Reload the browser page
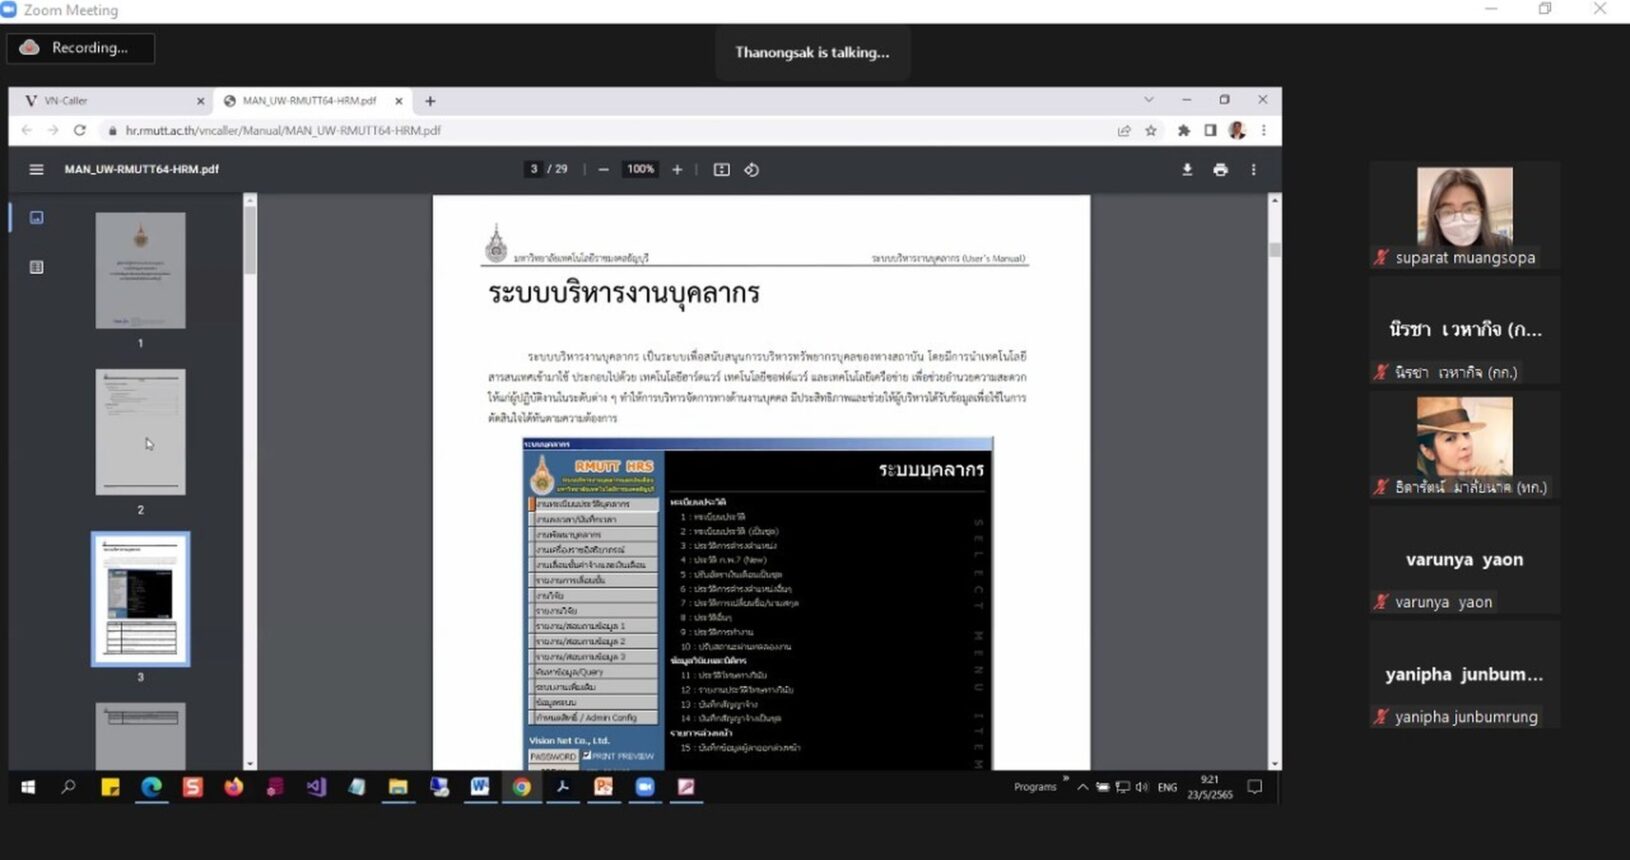This screenshot has height=860, width=1630. (x=80, y=130)
